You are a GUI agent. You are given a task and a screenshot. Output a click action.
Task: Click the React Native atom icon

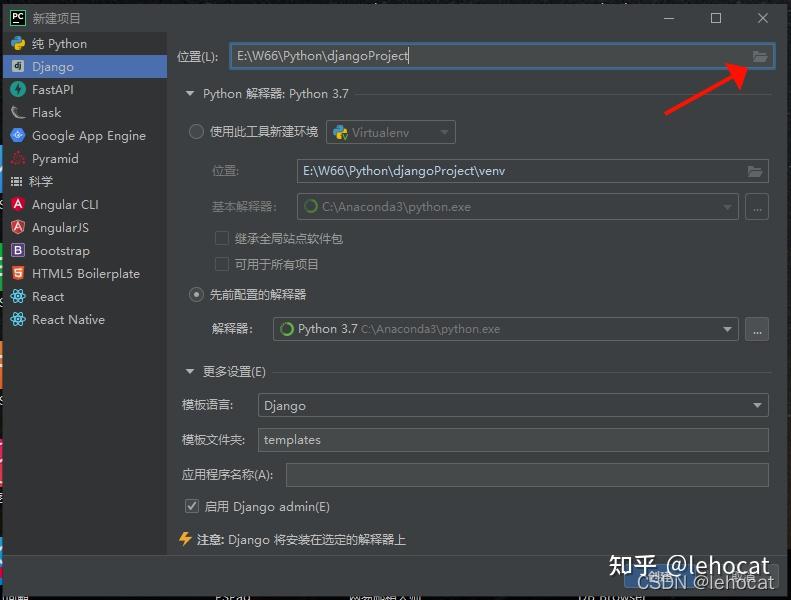18,319
